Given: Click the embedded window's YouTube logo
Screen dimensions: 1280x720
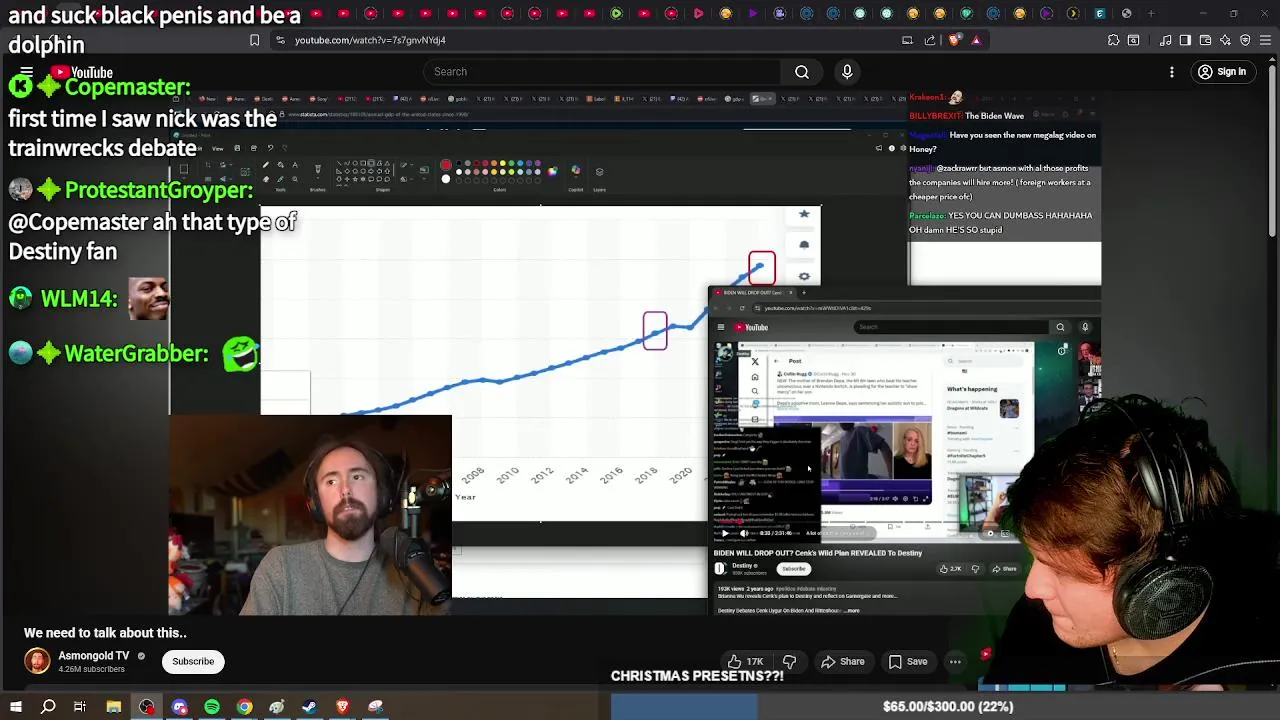Looking at the screenshot, I should tap(751, 327).
